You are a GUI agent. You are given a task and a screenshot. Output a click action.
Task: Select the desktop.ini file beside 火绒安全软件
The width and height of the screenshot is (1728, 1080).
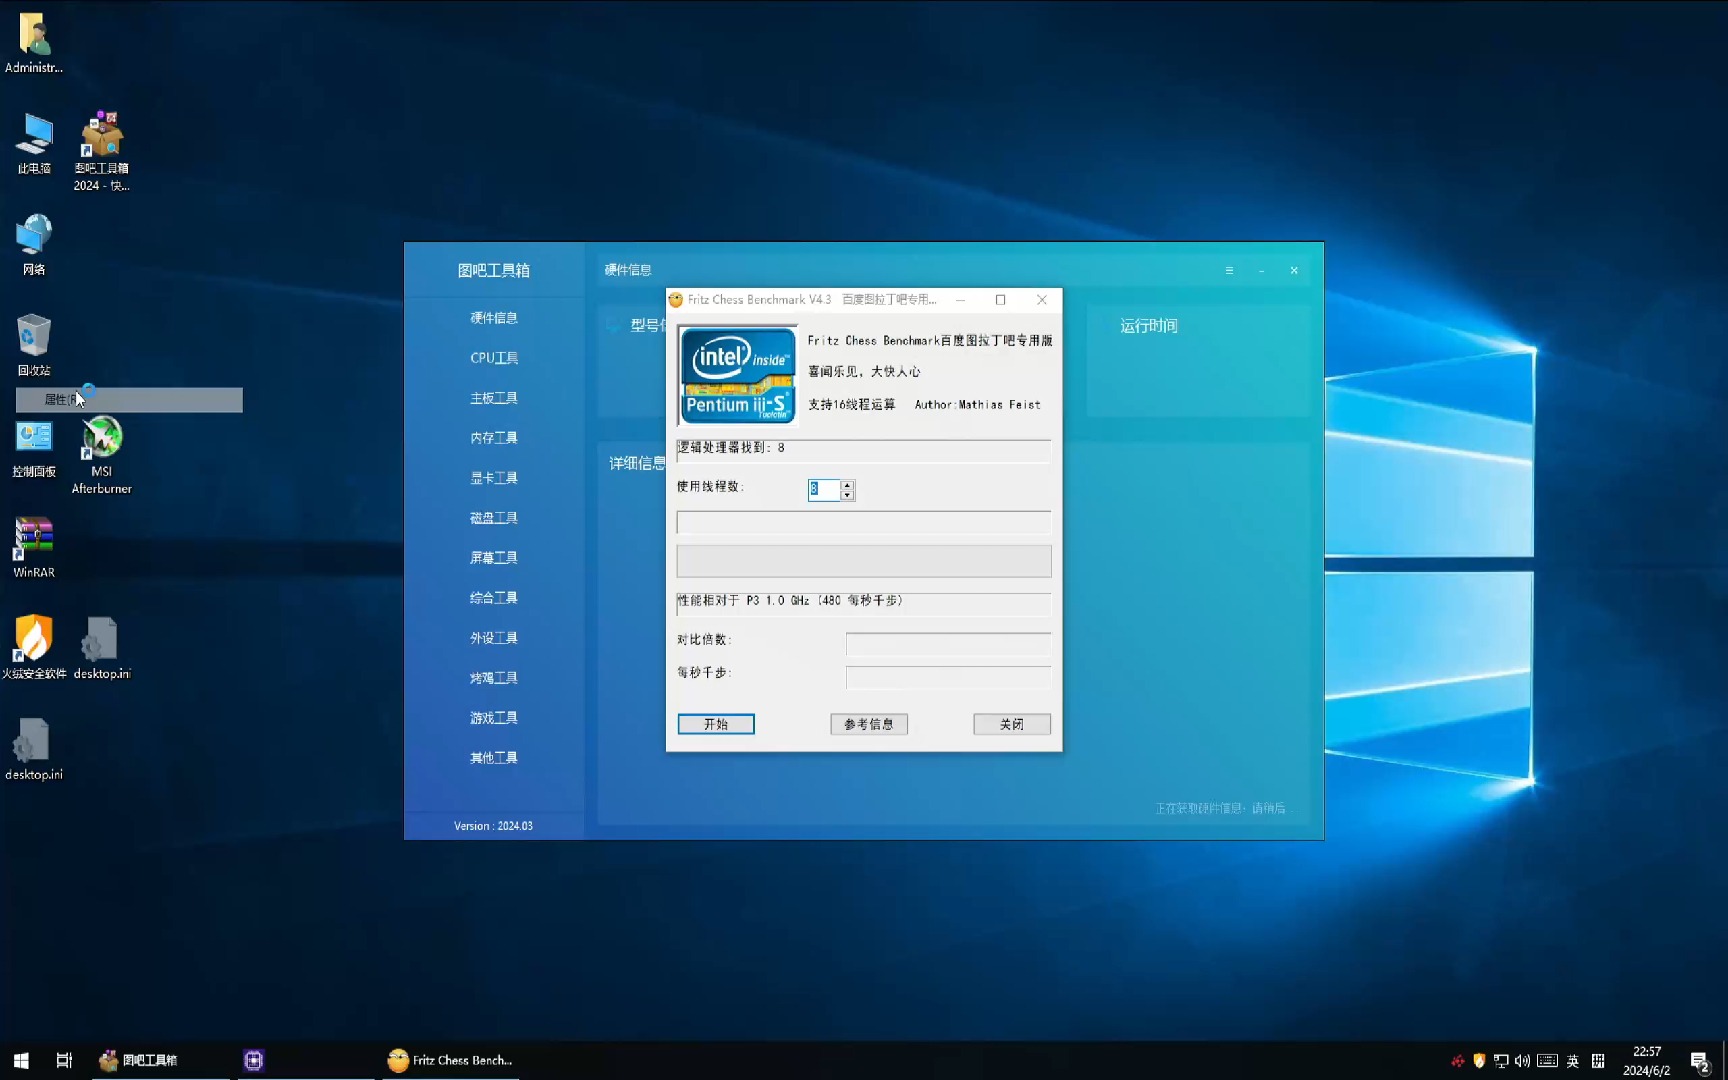pyautogui.click(x=101, y=647)
